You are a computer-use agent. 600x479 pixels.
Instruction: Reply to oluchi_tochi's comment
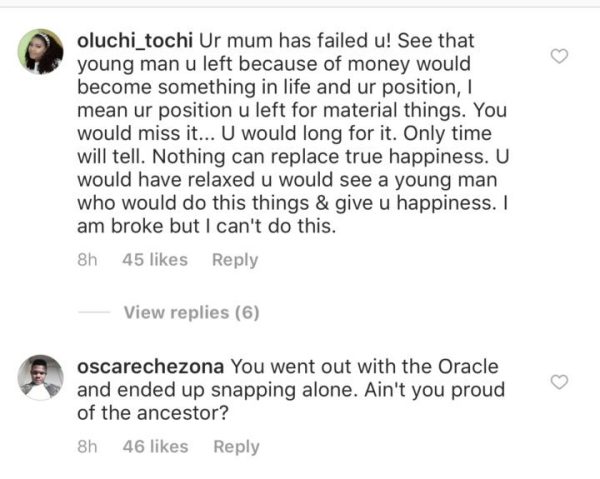pyautogui.click(x=235, y=260)
